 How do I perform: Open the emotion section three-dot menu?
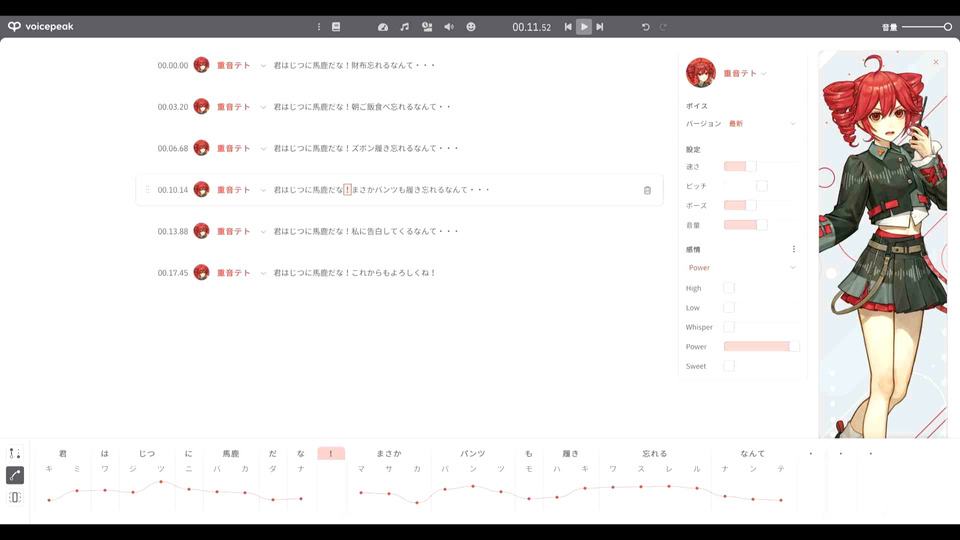click(x=793, y=249)
